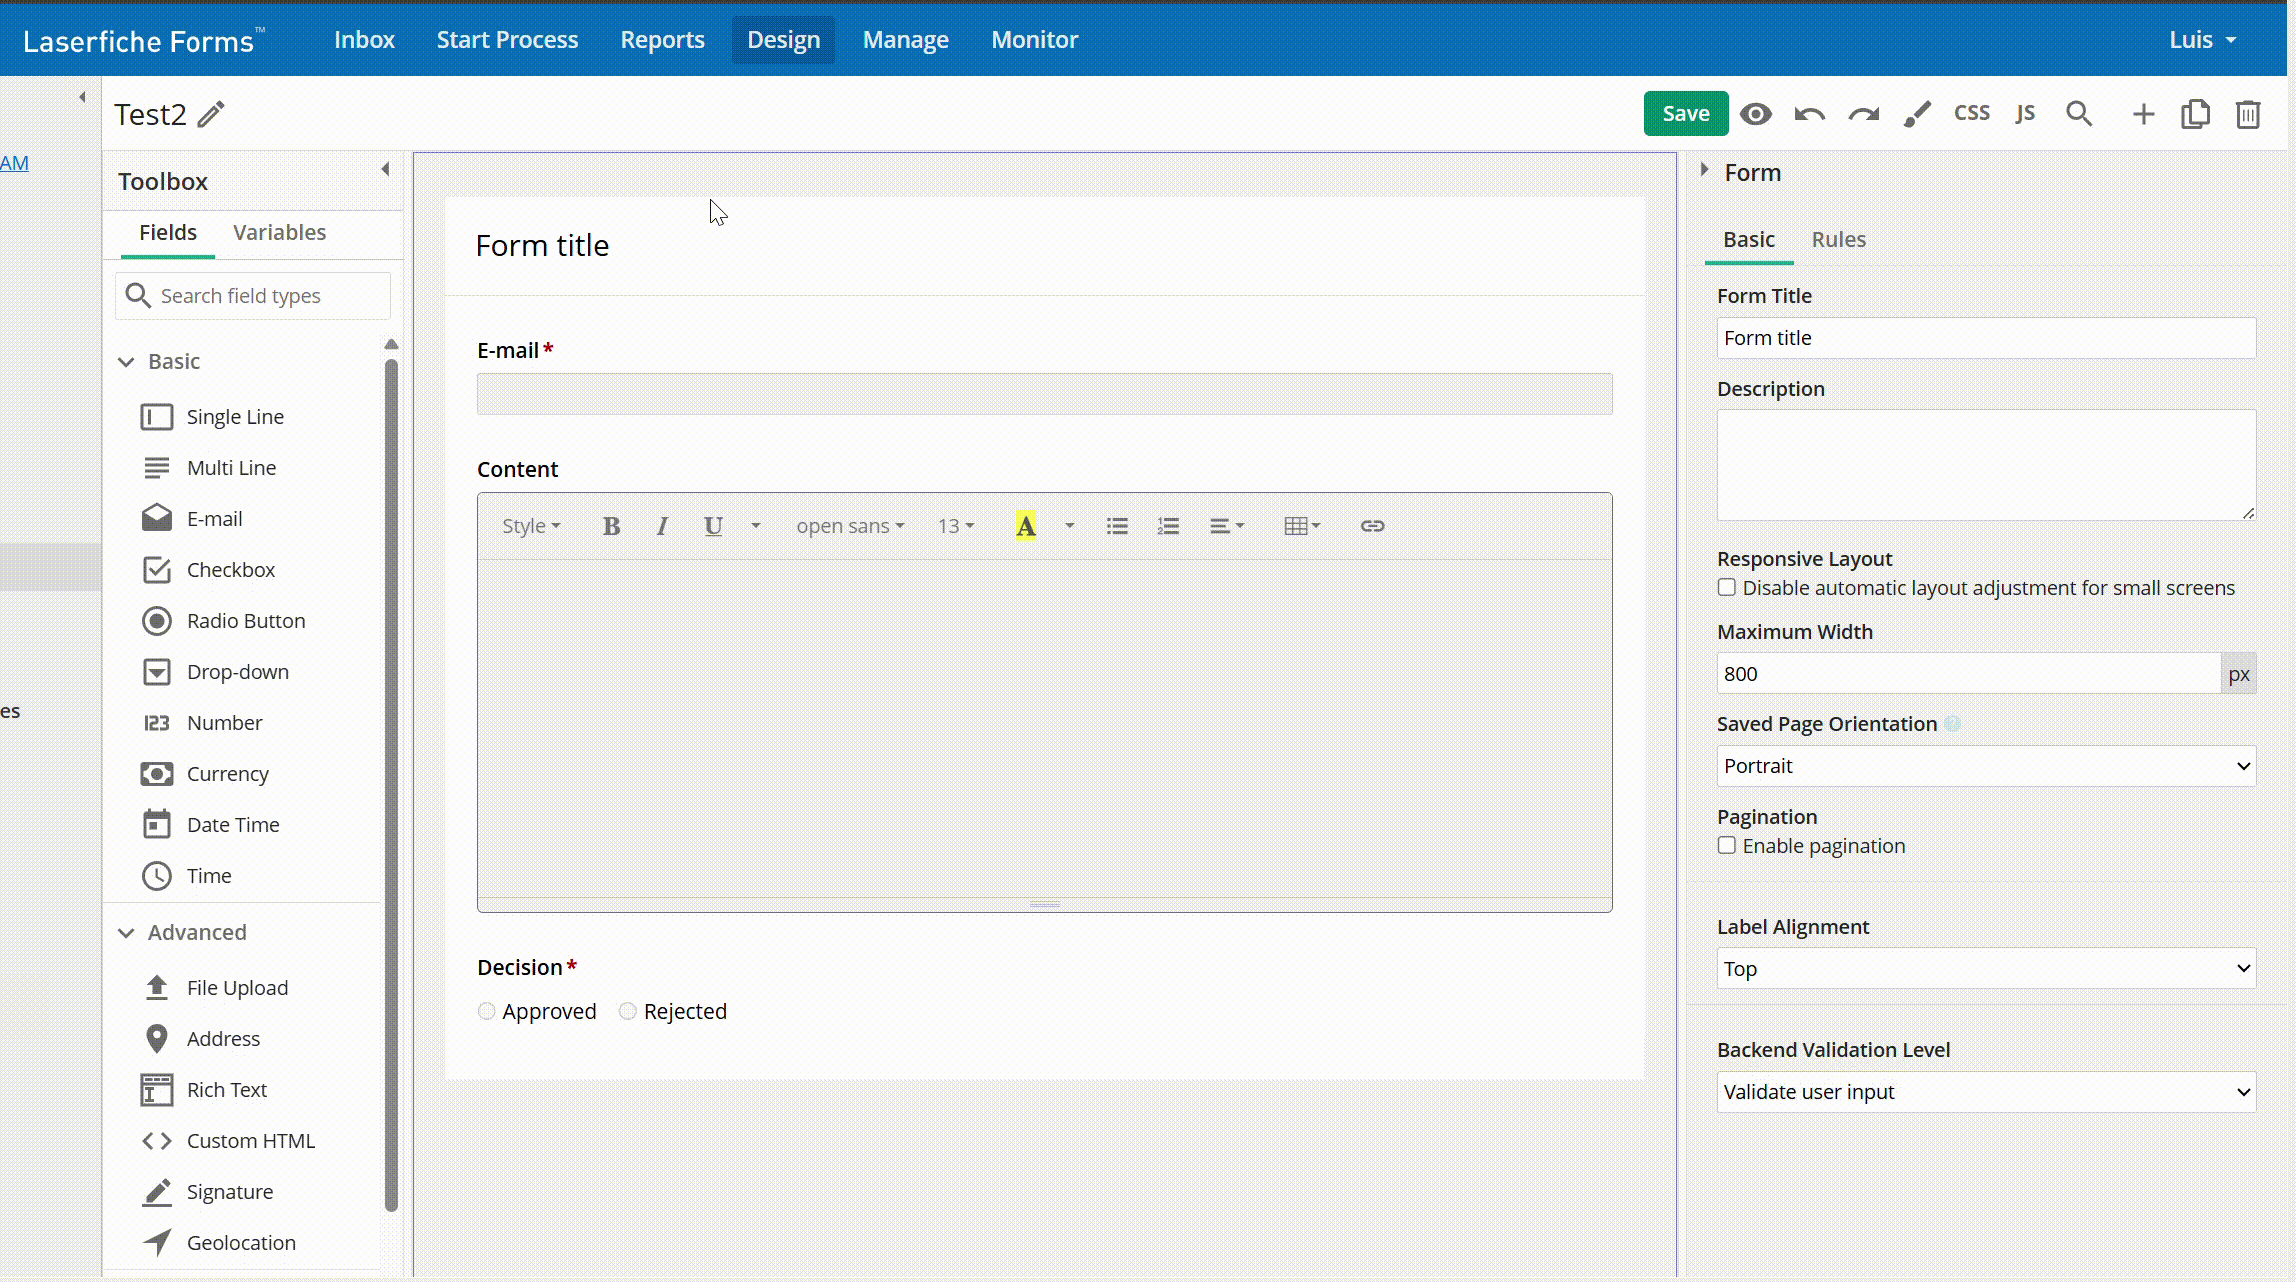Collapse the Basic fields section

click(x=126, y=362)
